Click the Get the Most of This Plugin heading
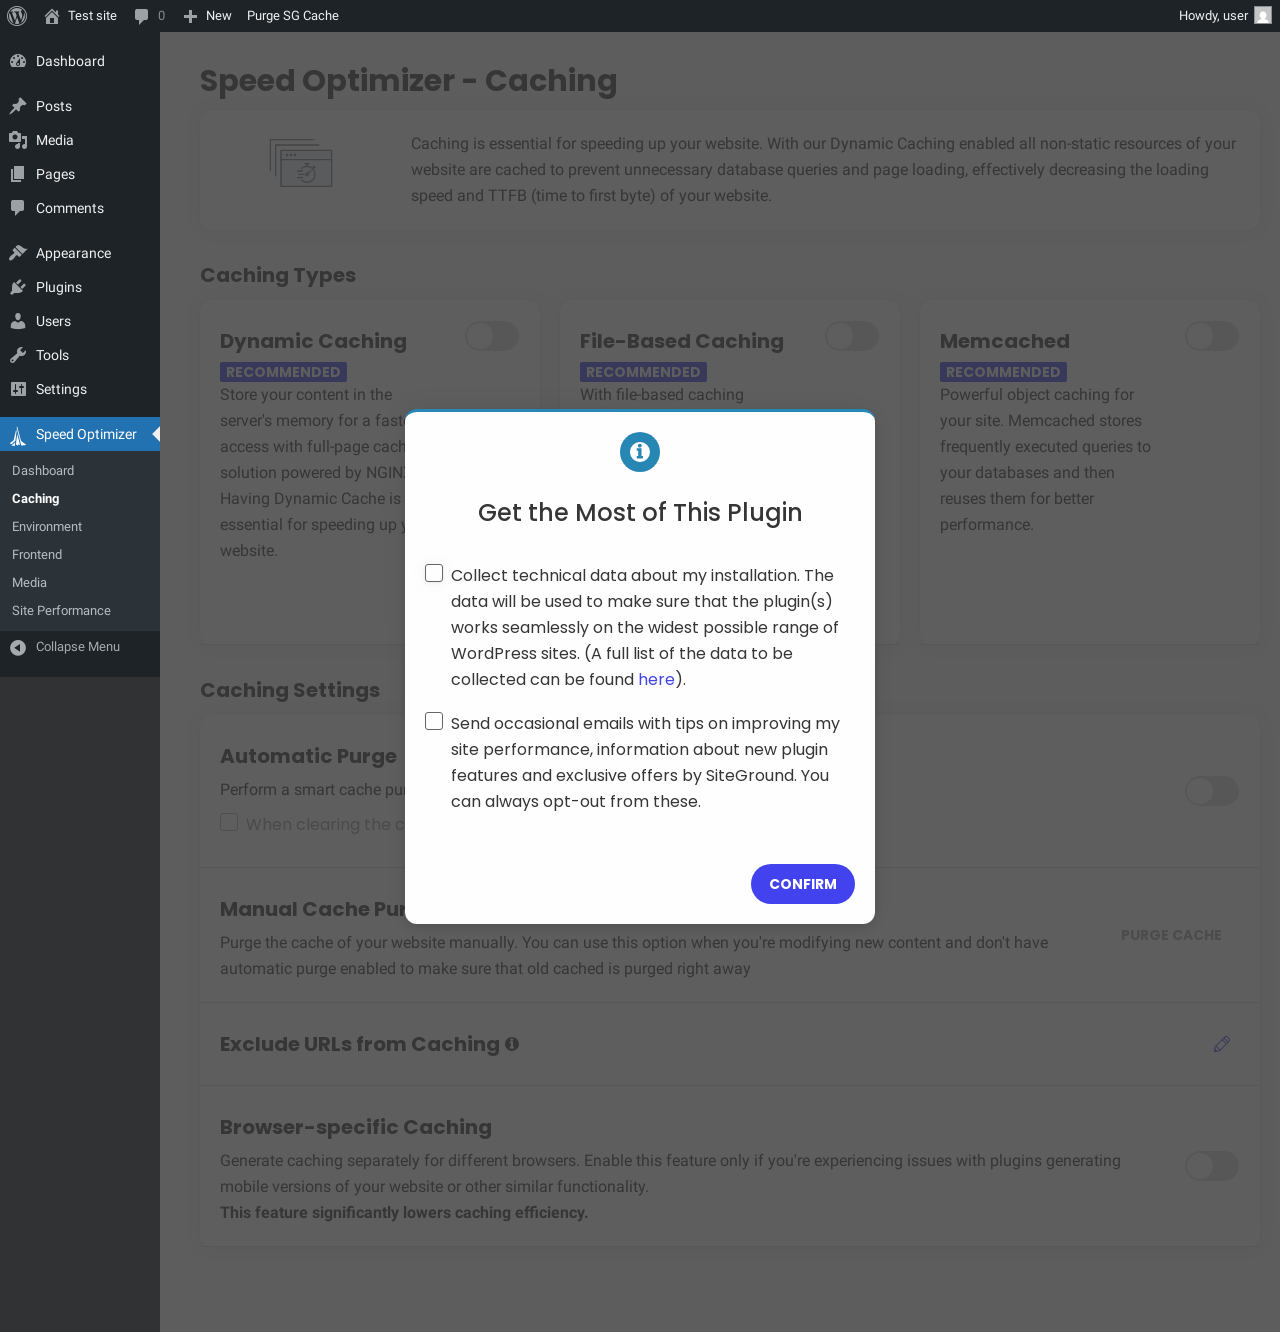Screen dimensions: 1280x1332 tap(640, 512)
